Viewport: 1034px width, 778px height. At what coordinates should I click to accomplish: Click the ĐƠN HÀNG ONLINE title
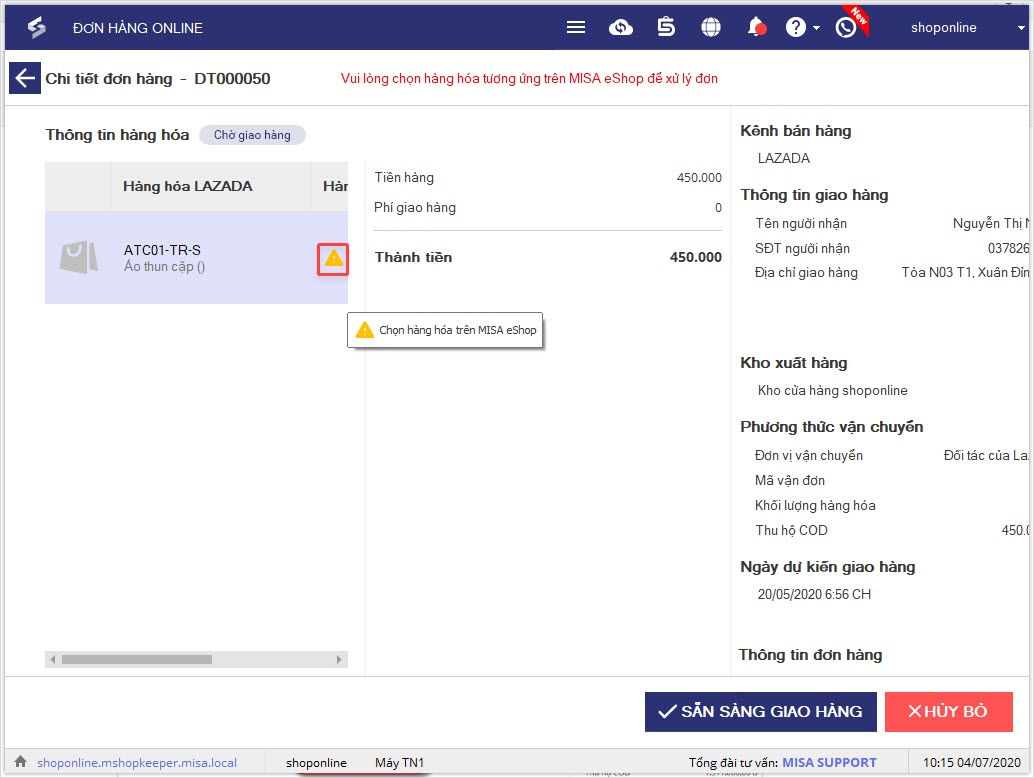coord(138,28)
